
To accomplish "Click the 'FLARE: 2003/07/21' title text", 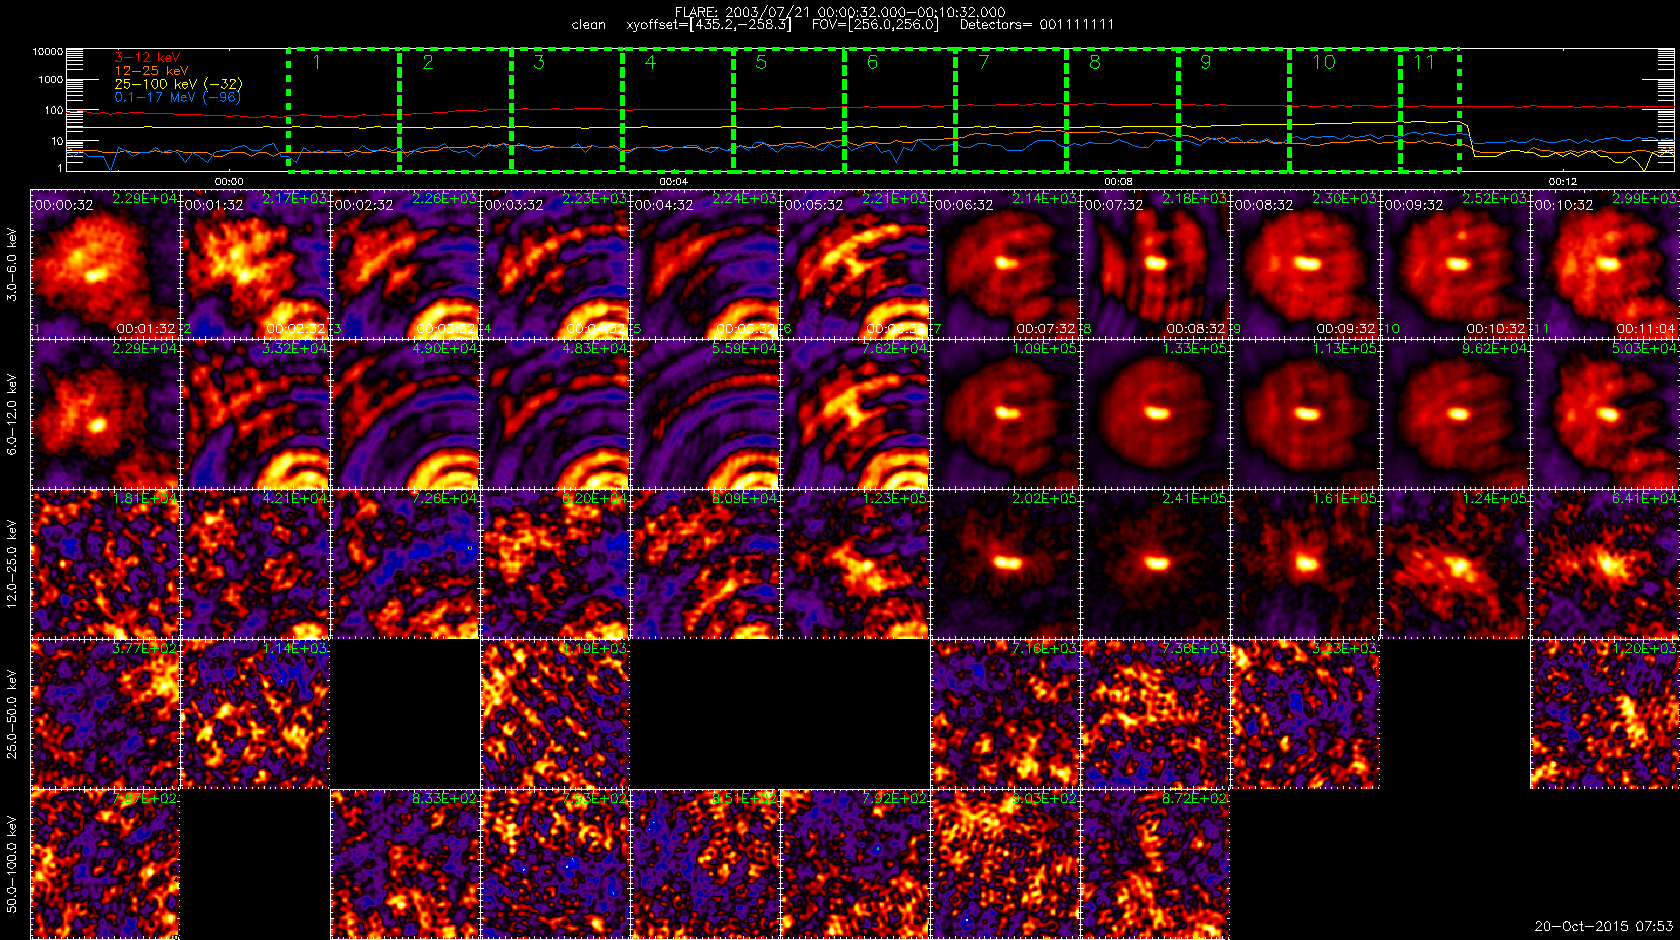I will coord(744,12).
